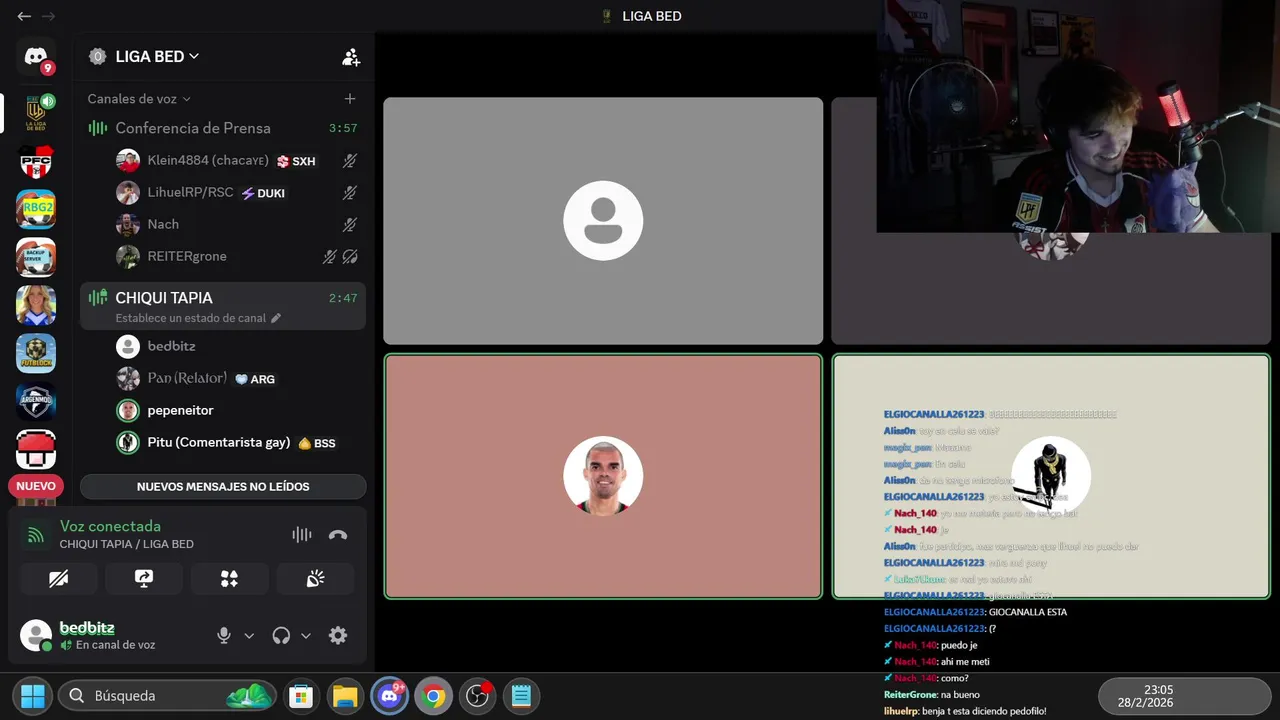Click Klein4884's muted microphone icon

350,160
